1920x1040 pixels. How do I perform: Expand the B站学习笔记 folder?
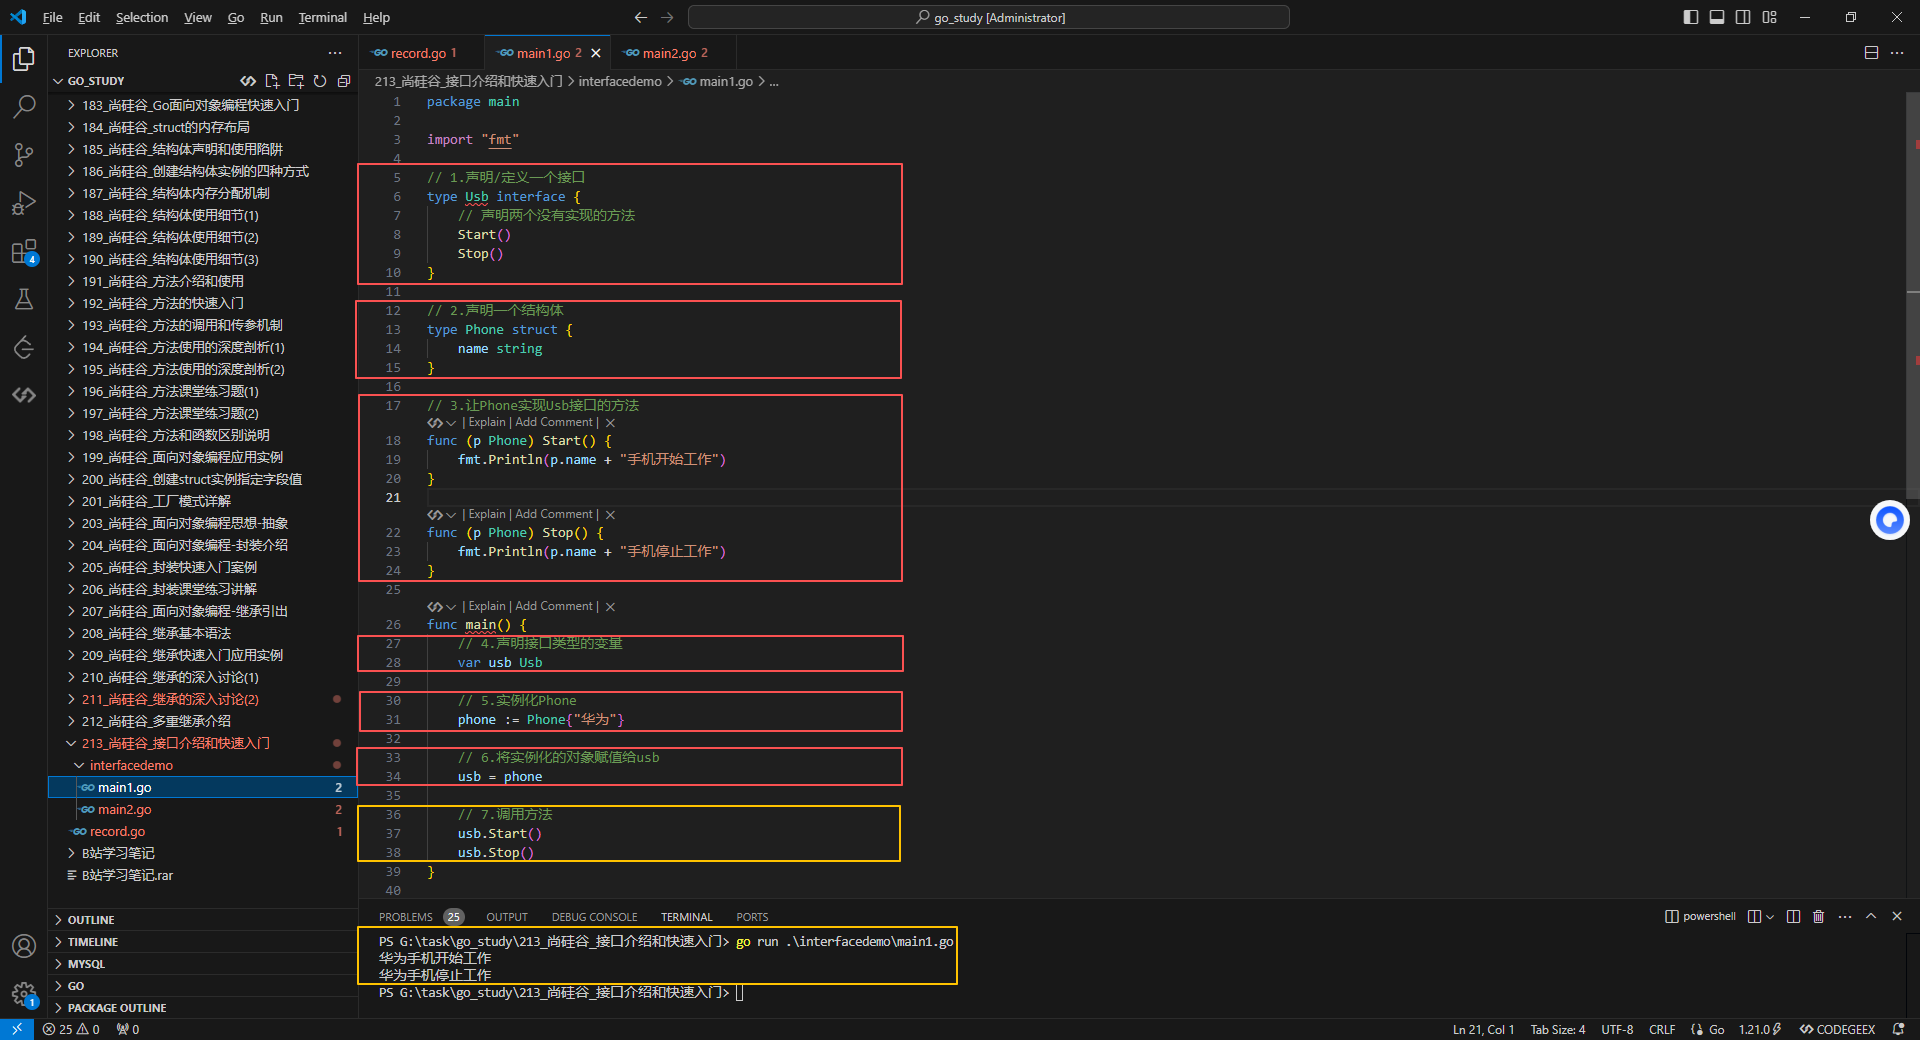[203, 853]
